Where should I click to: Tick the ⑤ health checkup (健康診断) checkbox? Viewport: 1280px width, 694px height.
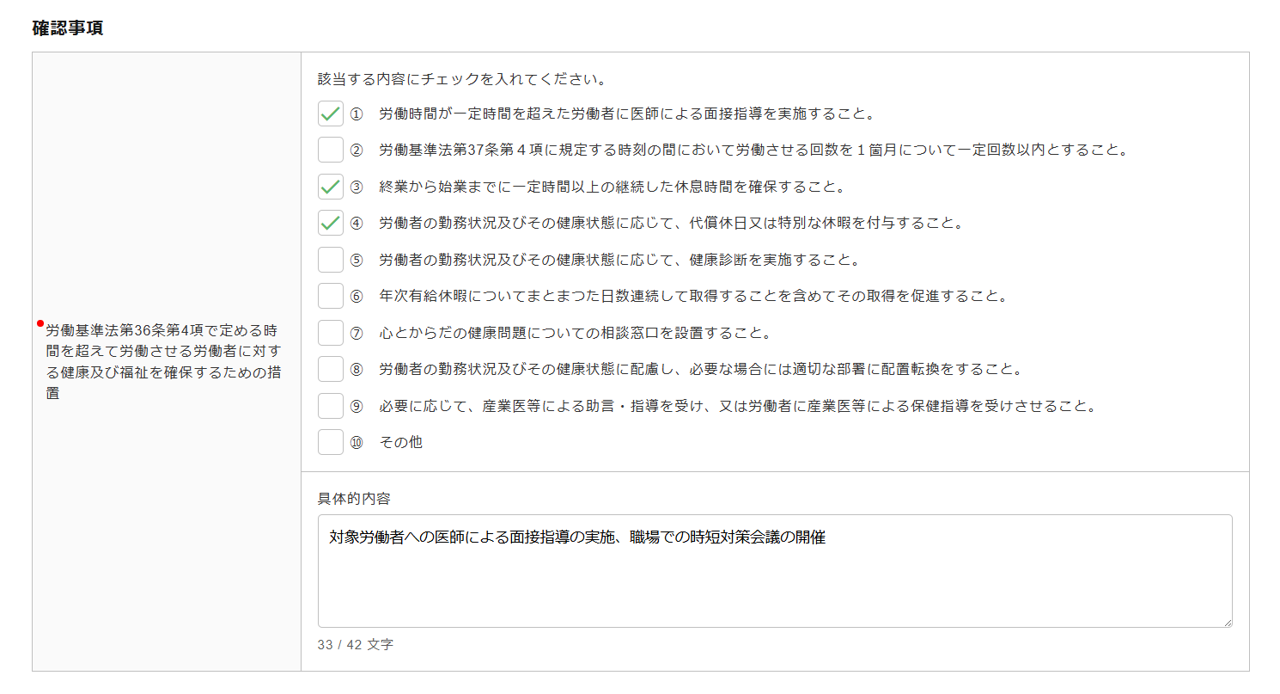[x=331, y=260]
